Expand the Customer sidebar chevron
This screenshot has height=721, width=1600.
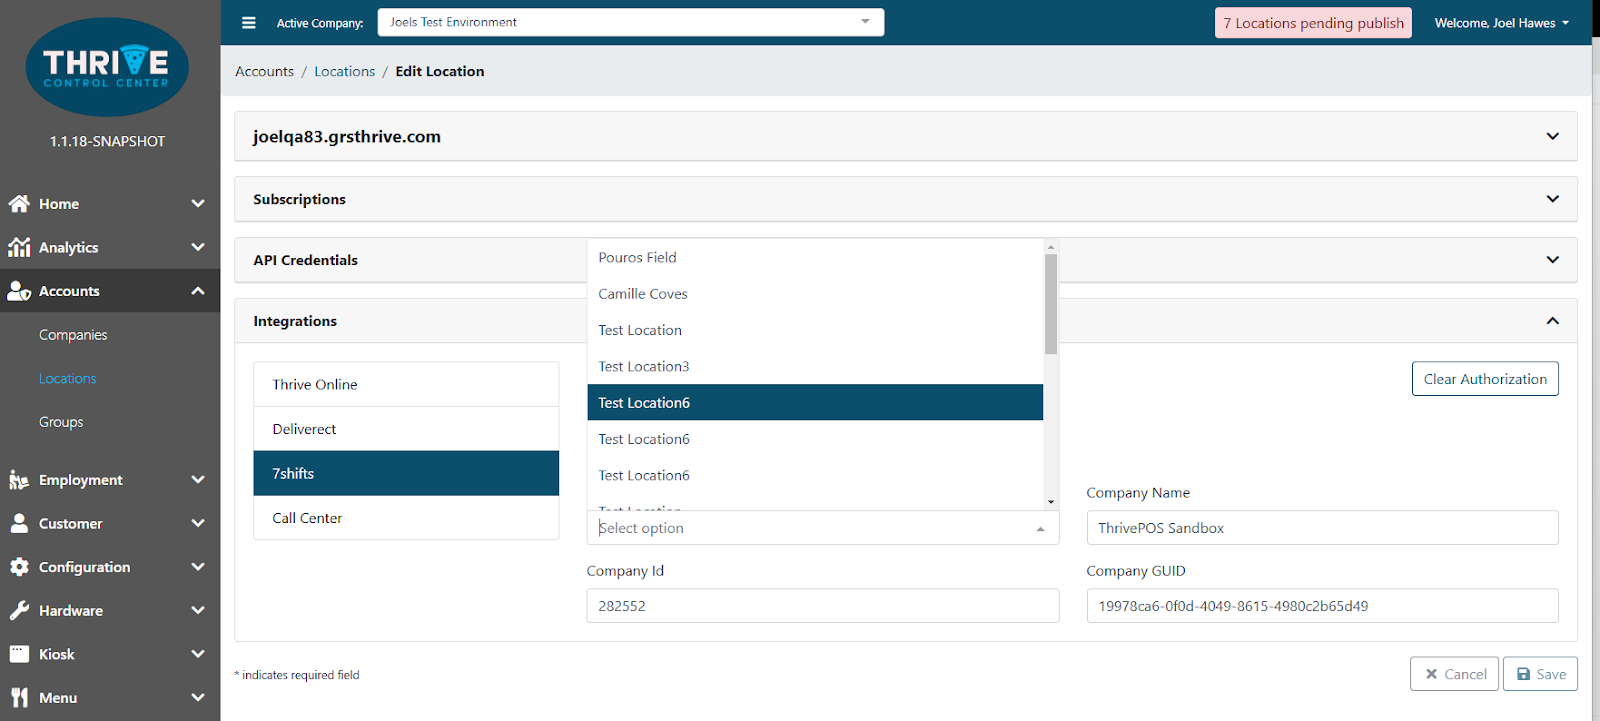[198, 523]
